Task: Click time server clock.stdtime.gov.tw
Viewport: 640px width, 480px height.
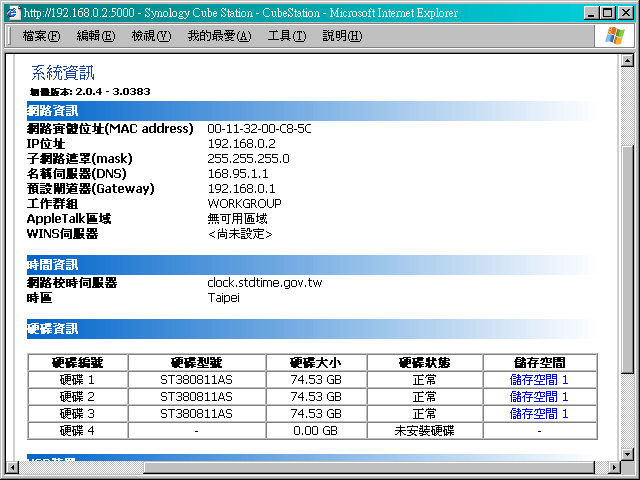Action: [x=265, y=283]
